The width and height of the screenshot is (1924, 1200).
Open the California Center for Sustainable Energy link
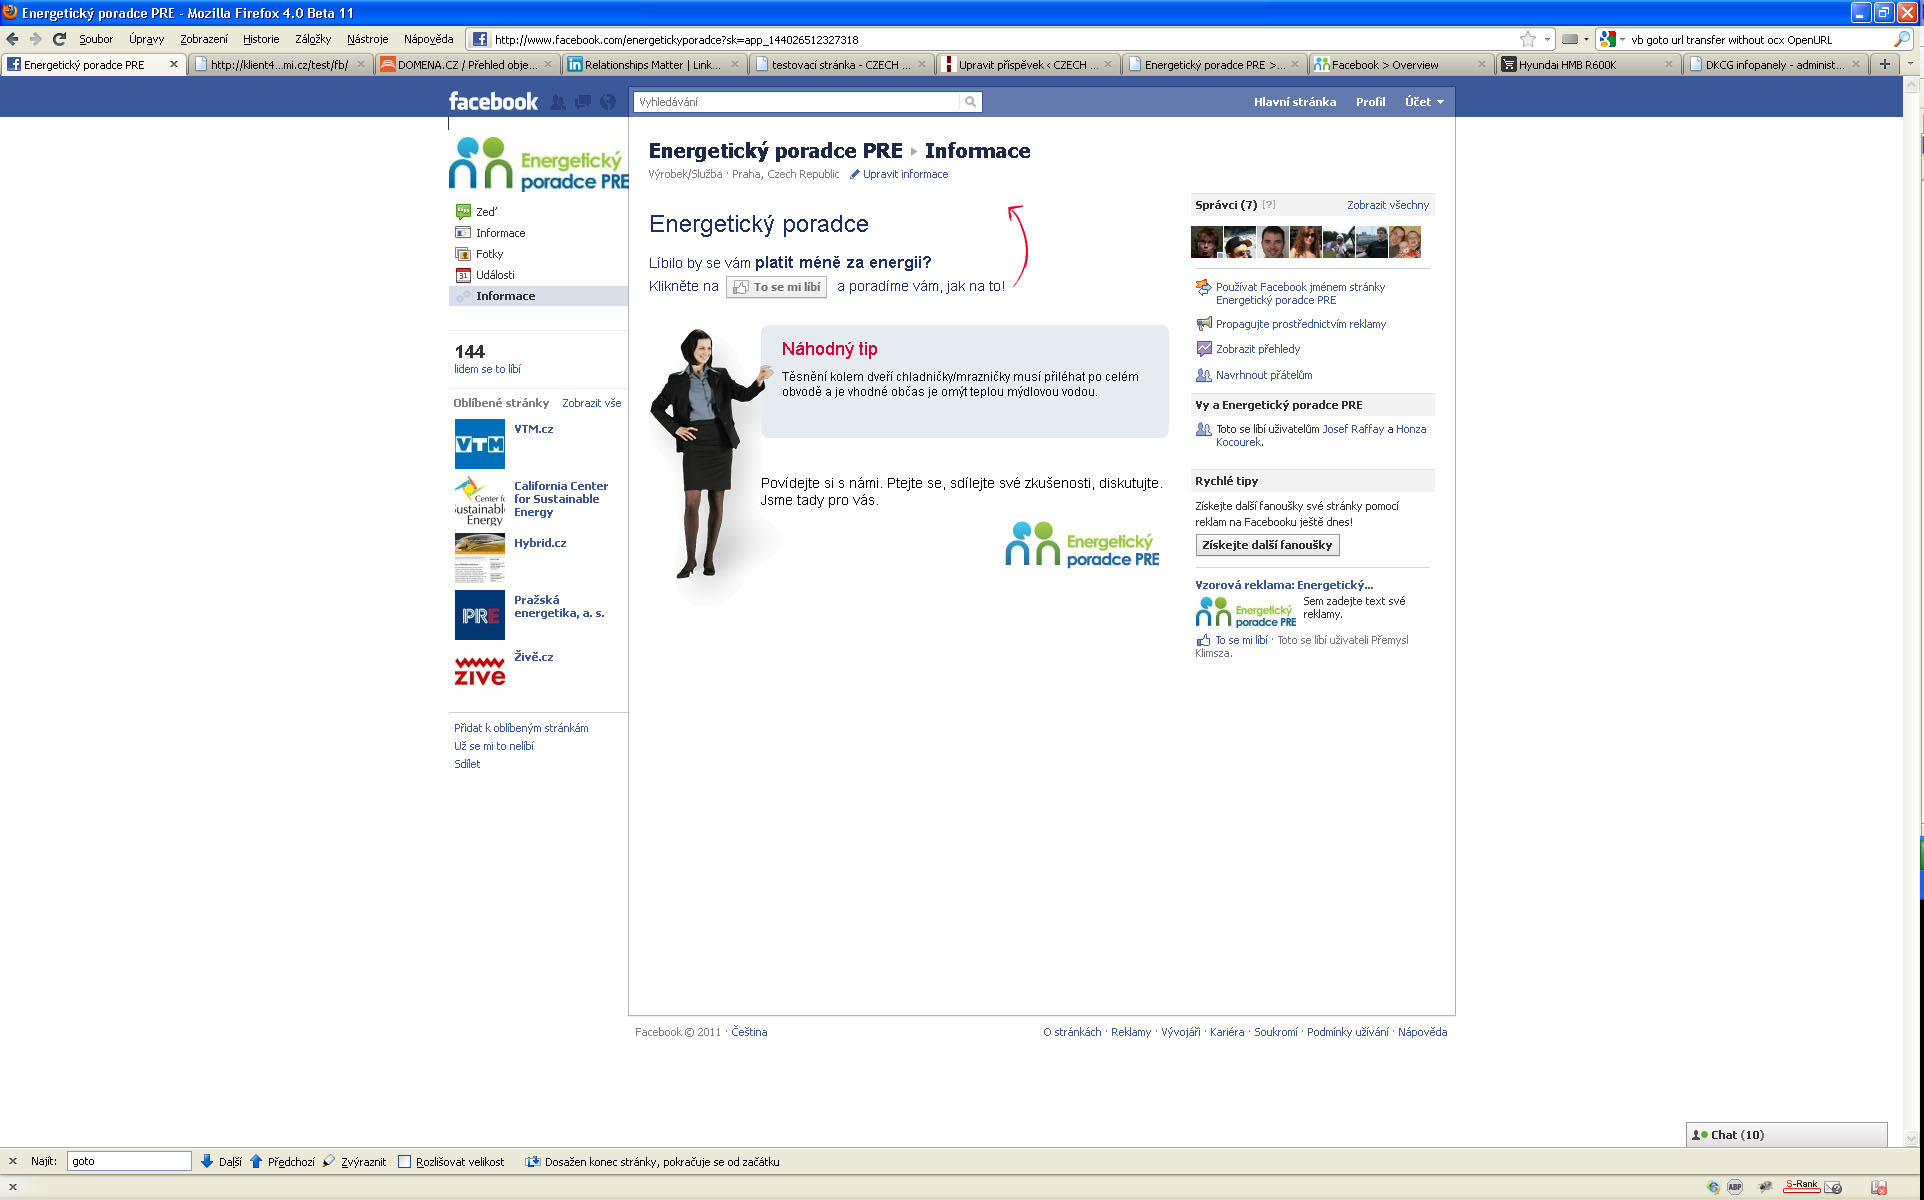(561, 499)
